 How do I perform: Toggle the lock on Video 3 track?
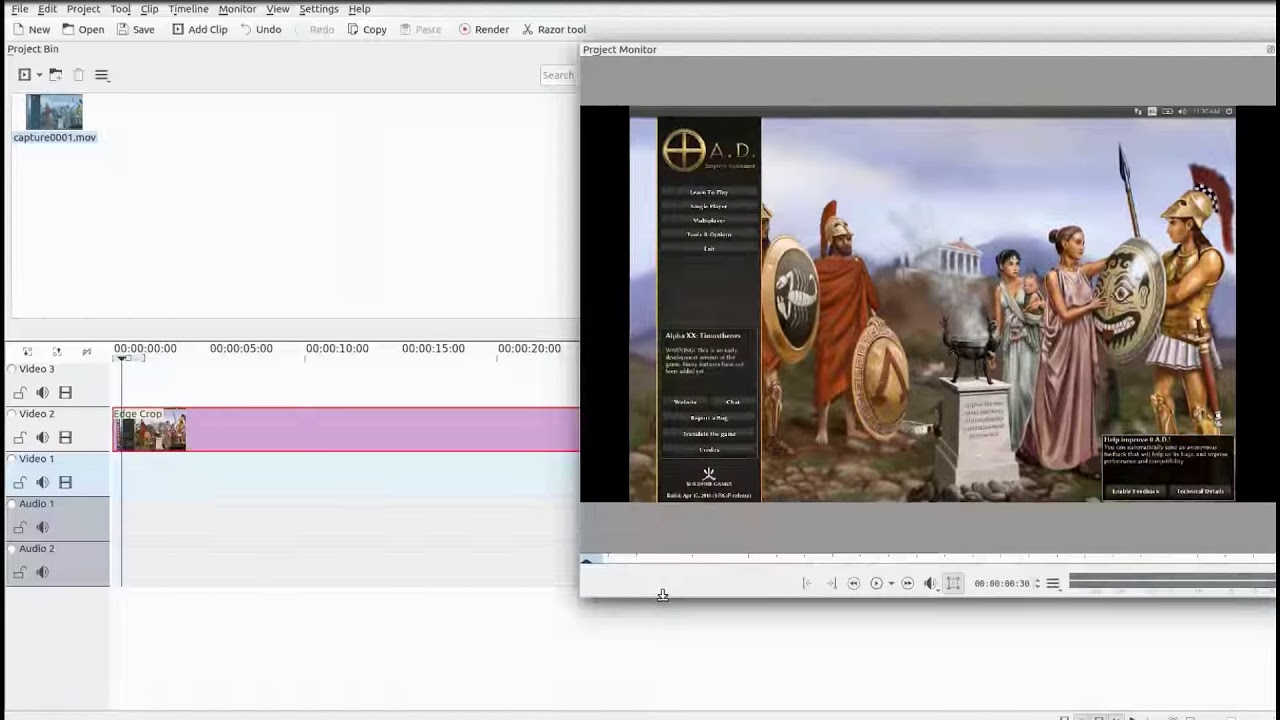tap(20, 393)
